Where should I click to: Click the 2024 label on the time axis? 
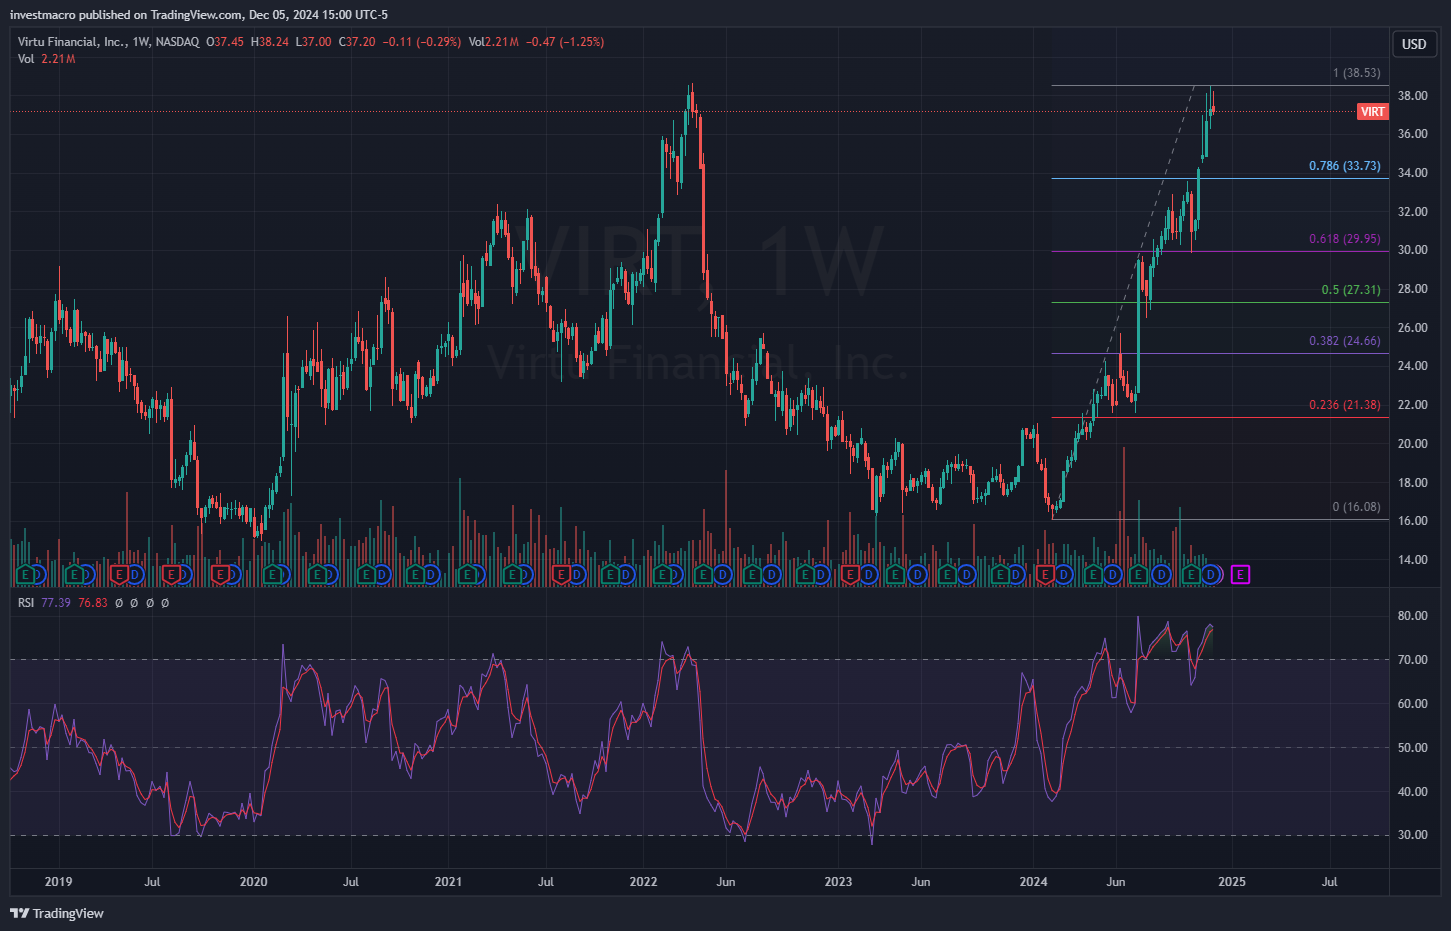(x=1033, y=882)
